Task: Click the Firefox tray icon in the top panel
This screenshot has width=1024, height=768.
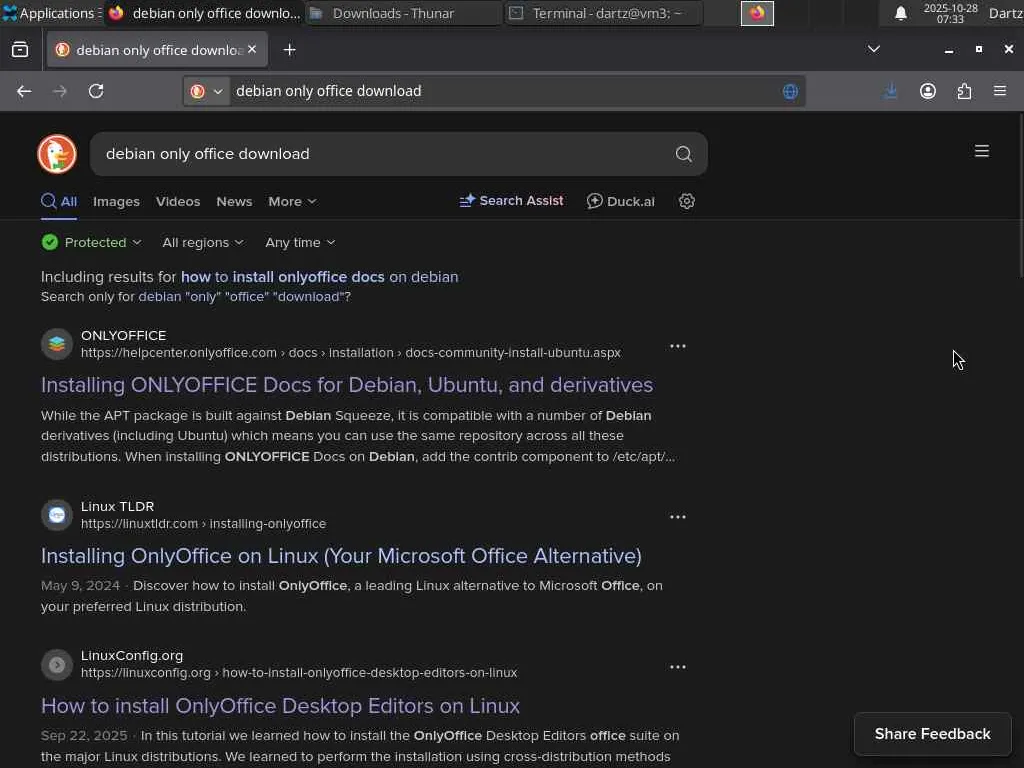Action: coord(757,13)
